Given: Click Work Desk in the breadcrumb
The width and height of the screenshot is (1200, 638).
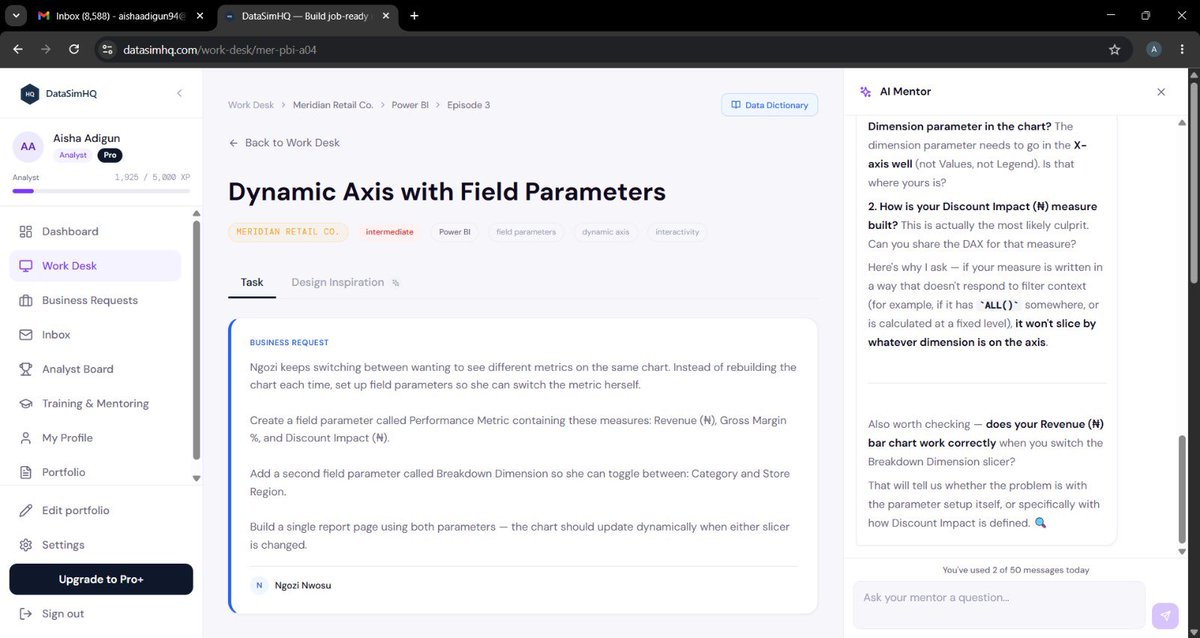Looking at the screenshot, I should 251,105.
